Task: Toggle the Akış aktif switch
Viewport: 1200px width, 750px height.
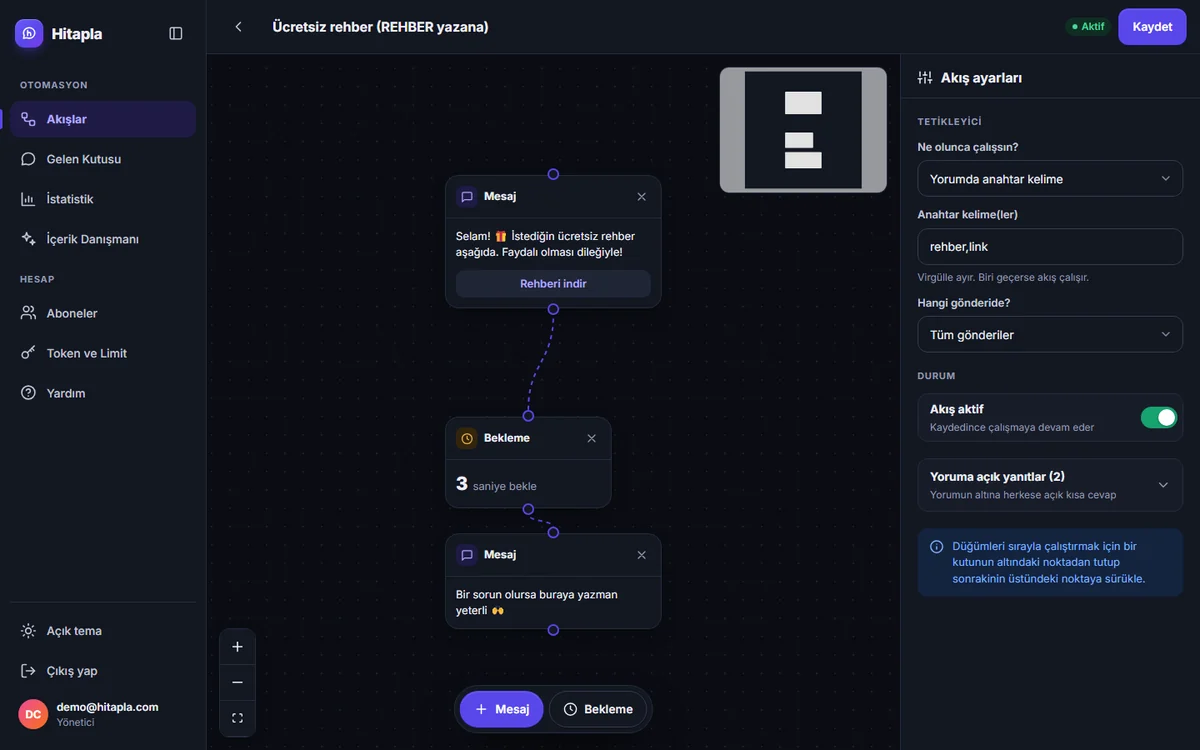Action: (1159, 417)
